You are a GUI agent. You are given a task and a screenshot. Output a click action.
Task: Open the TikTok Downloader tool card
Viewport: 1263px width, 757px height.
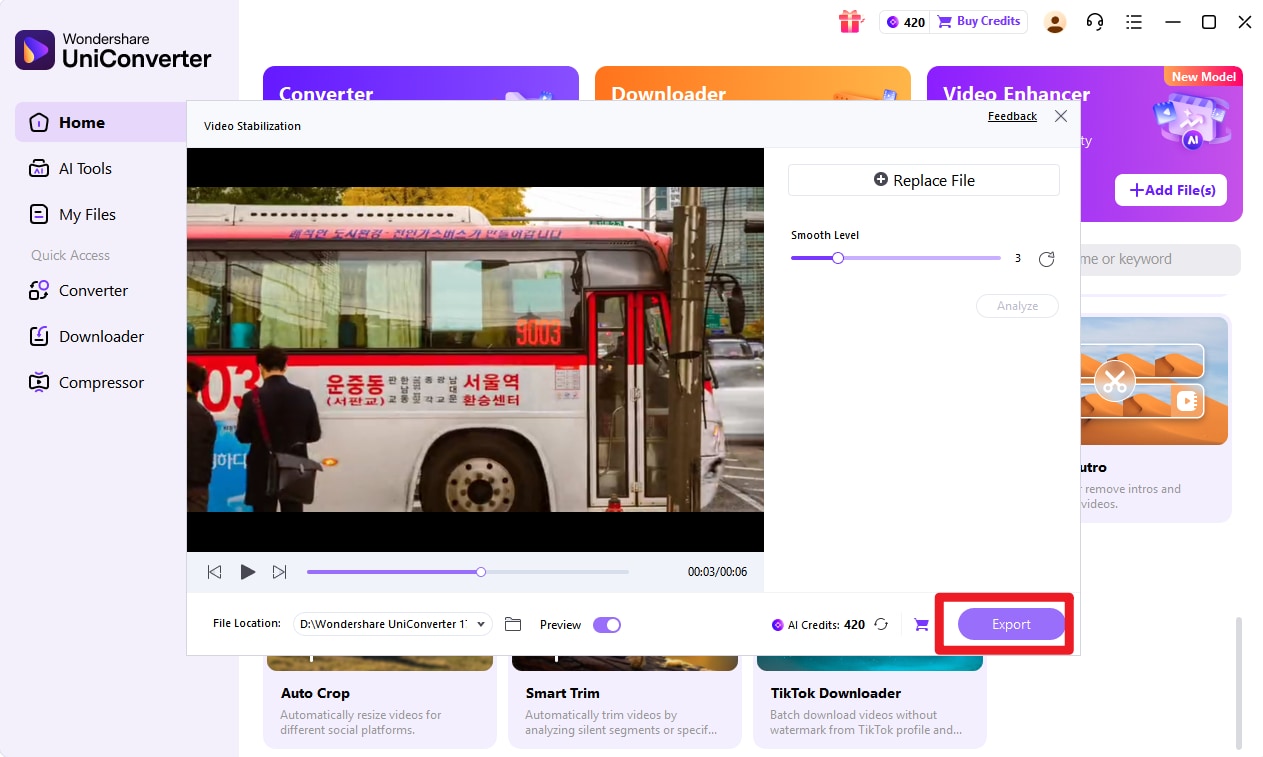(x=870, y=702)
